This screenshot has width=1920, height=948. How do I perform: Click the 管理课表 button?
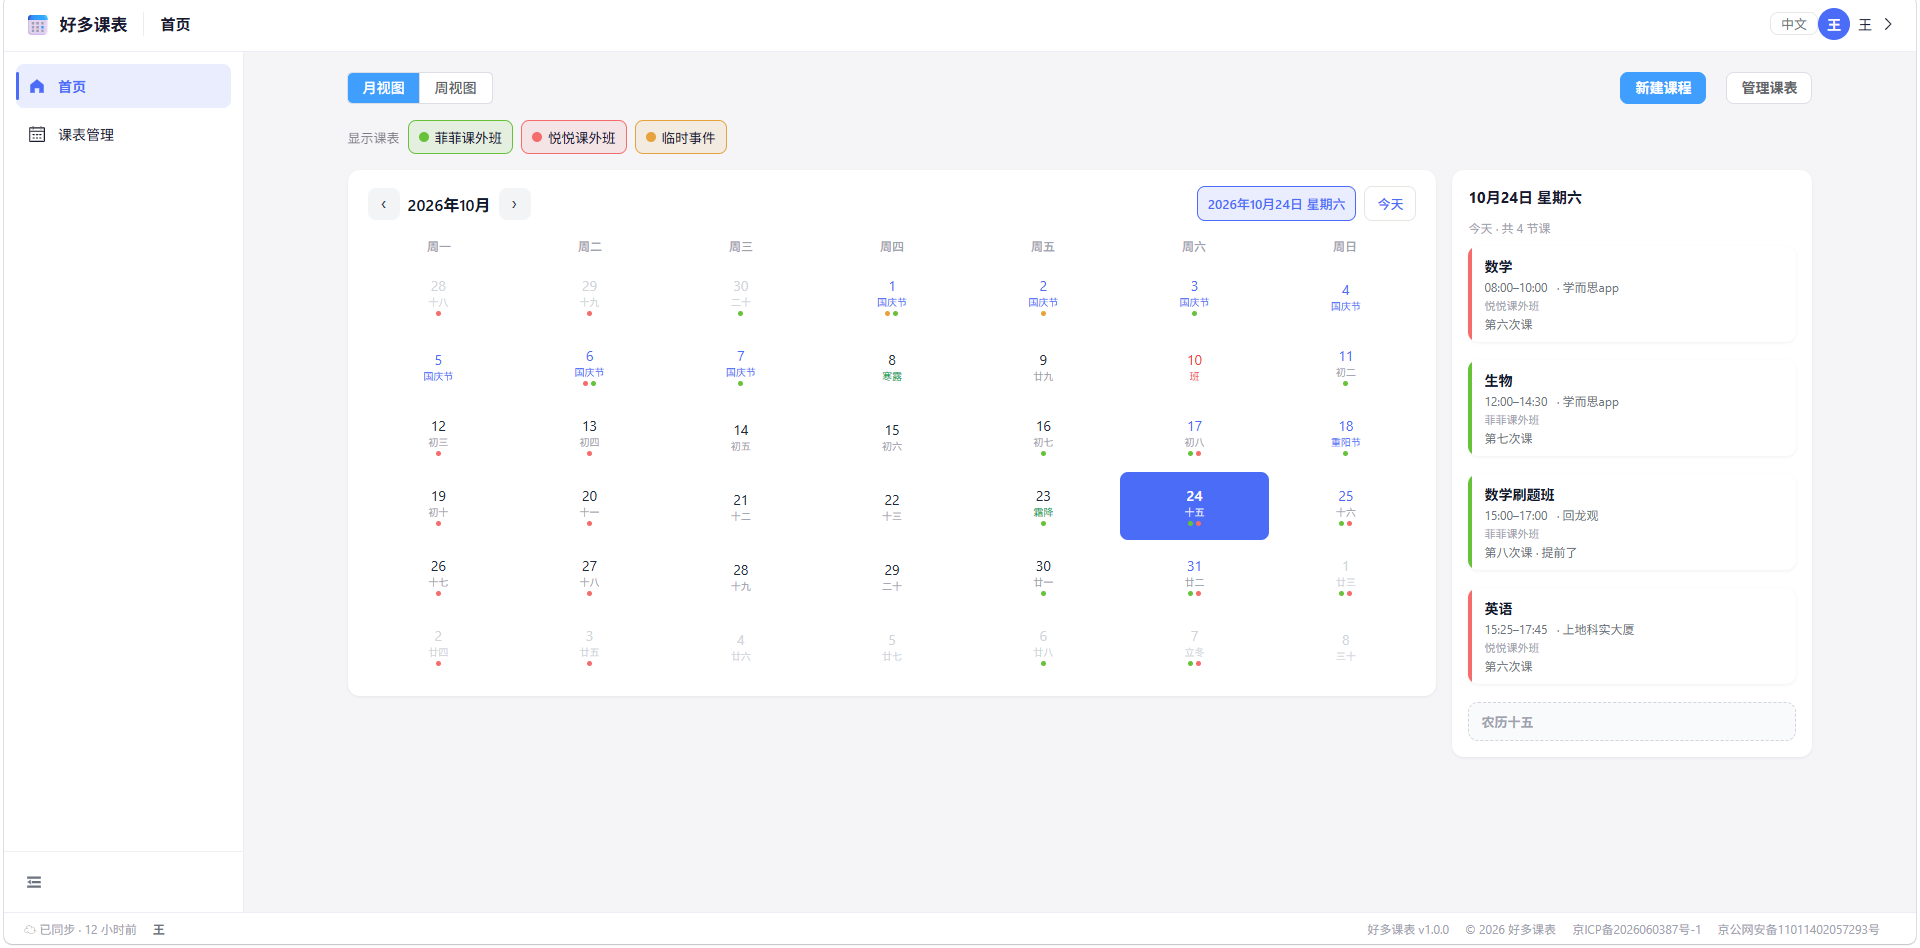pos(1769,88)
